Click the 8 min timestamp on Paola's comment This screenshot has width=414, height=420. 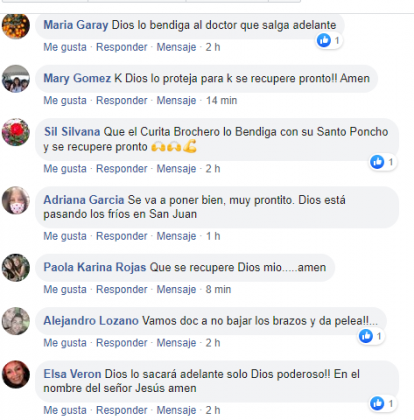(x=218, y=289)
